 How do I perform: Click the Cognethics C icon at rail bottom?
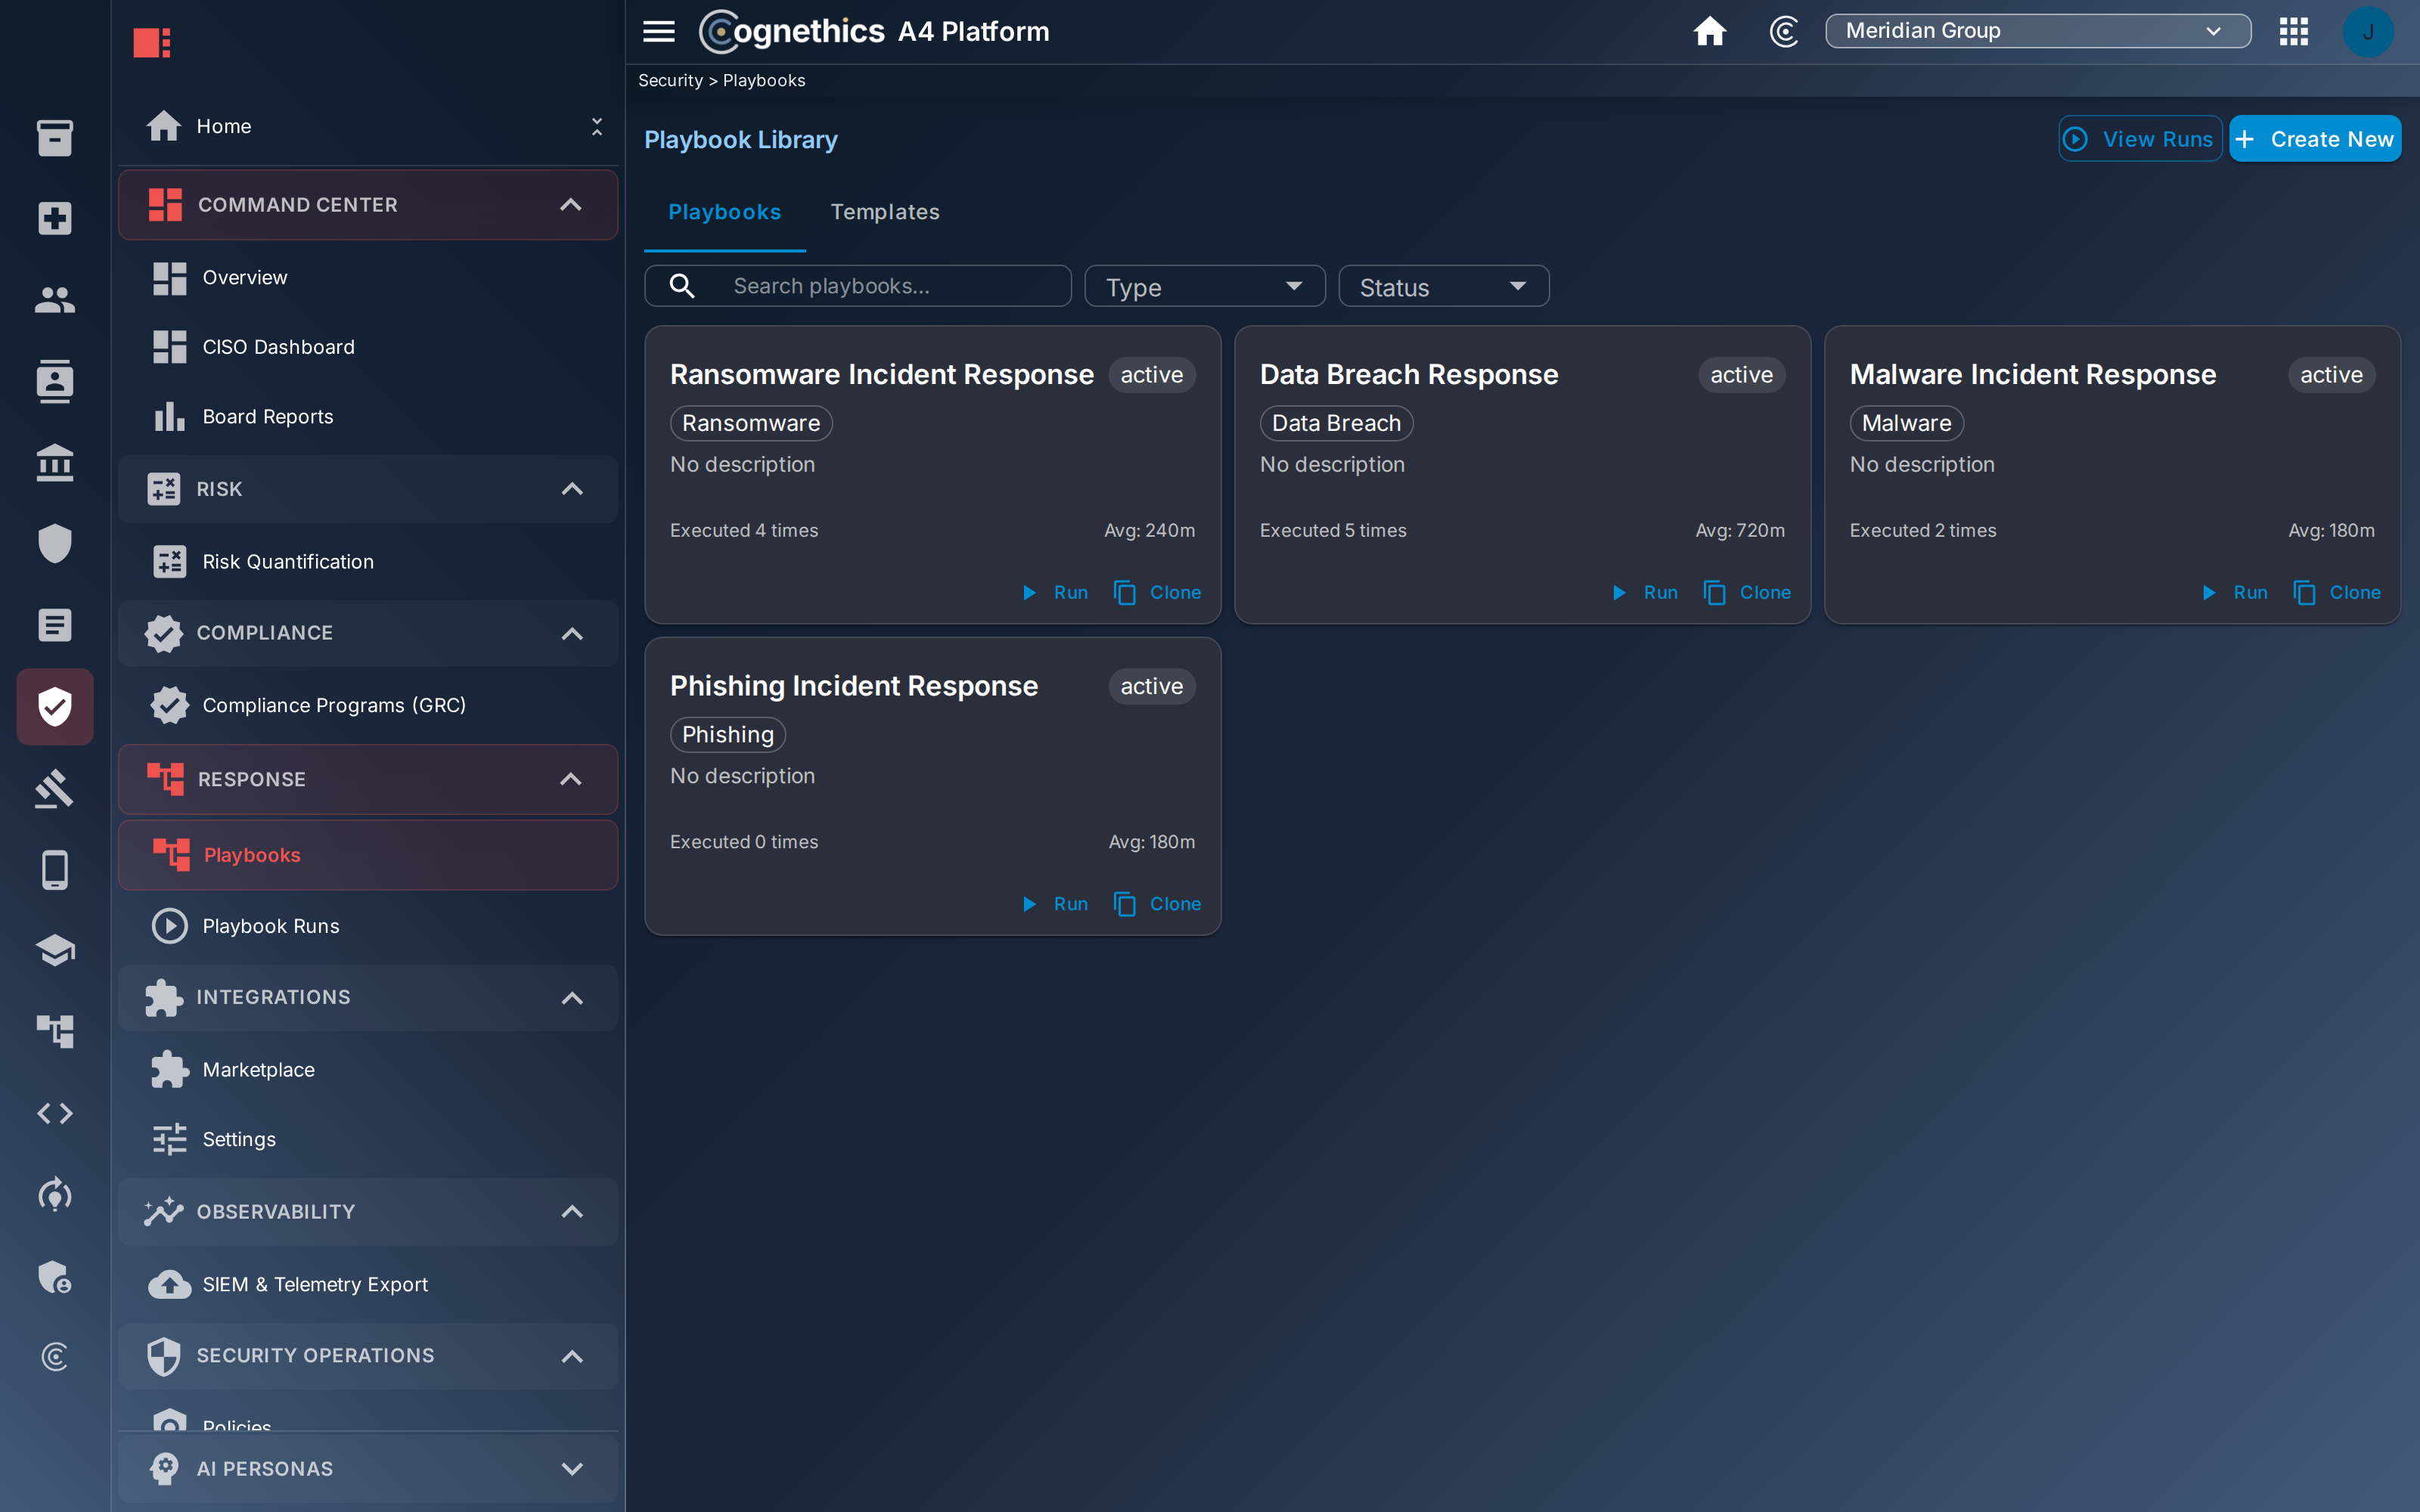pyautogui.click(x=55, y=1357)
